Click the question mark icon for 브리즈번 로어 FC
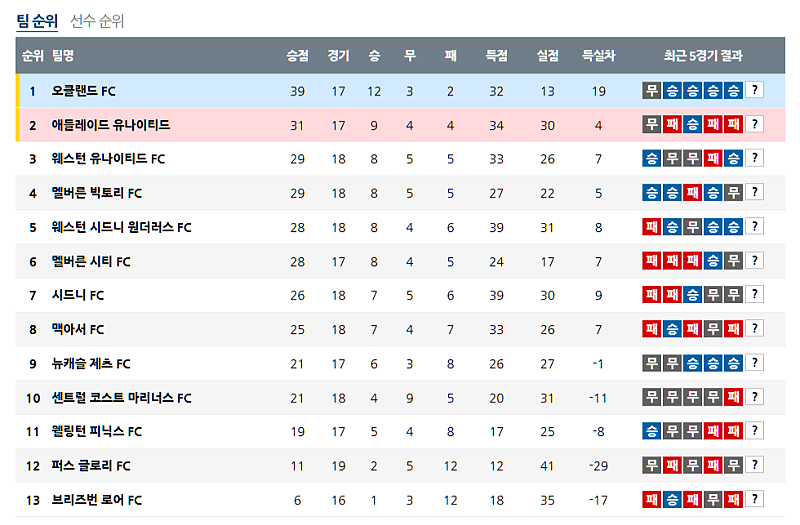Screen dimensions: 800x525 tap(754, 499)
